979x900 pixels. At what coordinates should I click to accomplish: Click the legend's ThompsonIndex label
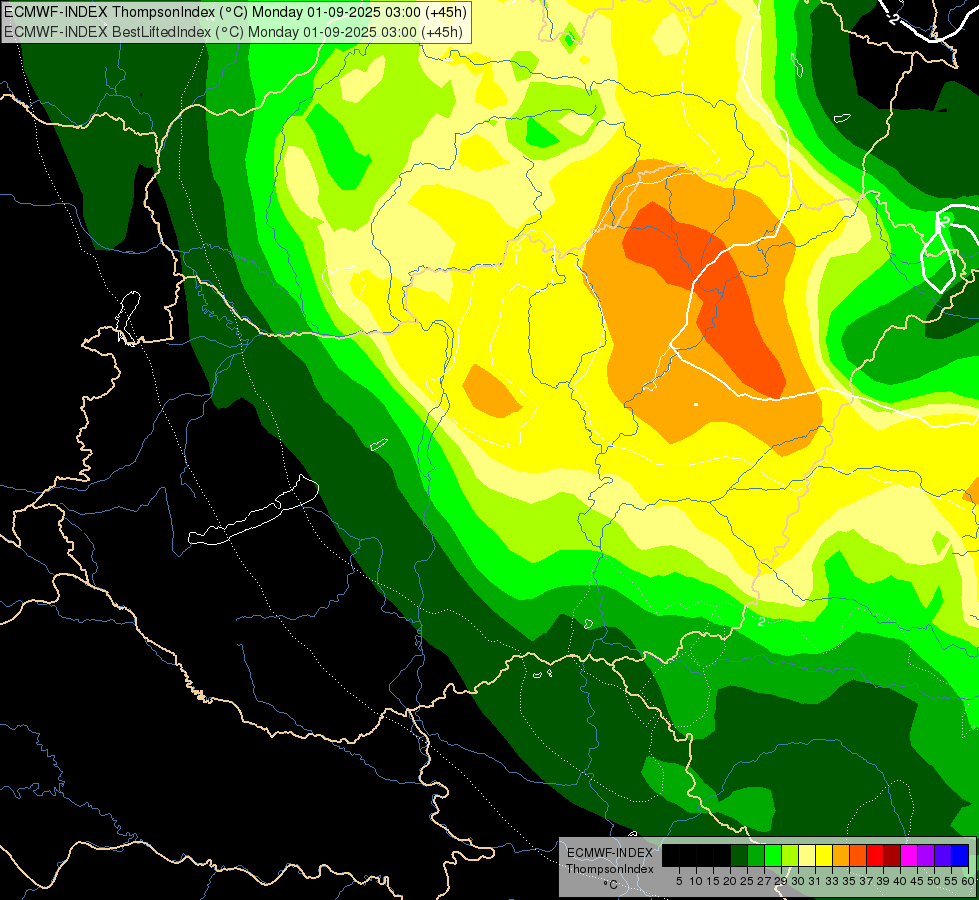coord(610,869)
